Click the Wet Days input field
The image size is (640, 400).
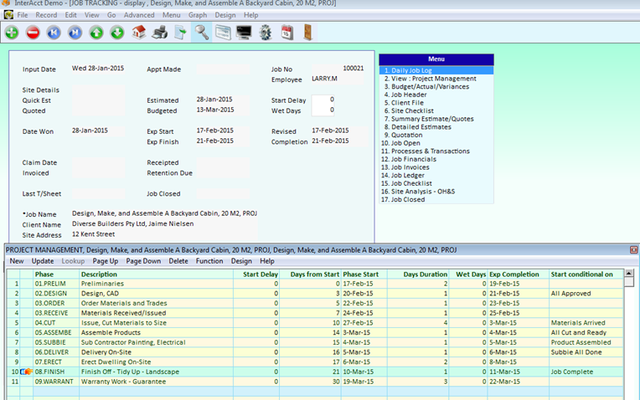(323, 110)
